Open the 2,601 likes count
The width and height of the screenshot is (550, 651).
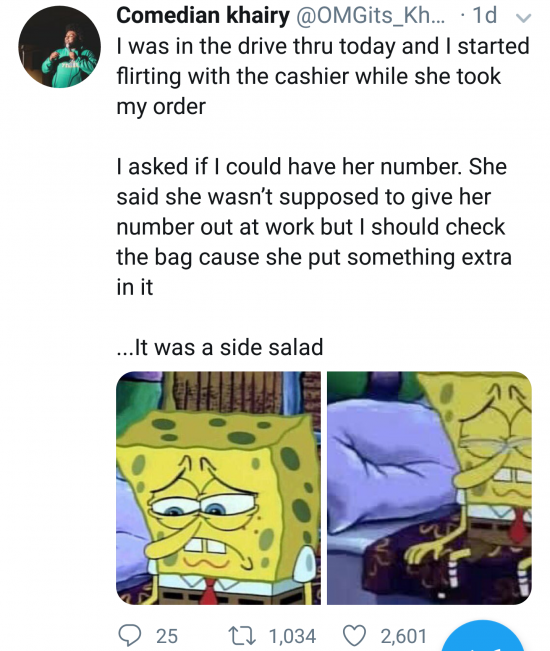click(x=403, y=636)
